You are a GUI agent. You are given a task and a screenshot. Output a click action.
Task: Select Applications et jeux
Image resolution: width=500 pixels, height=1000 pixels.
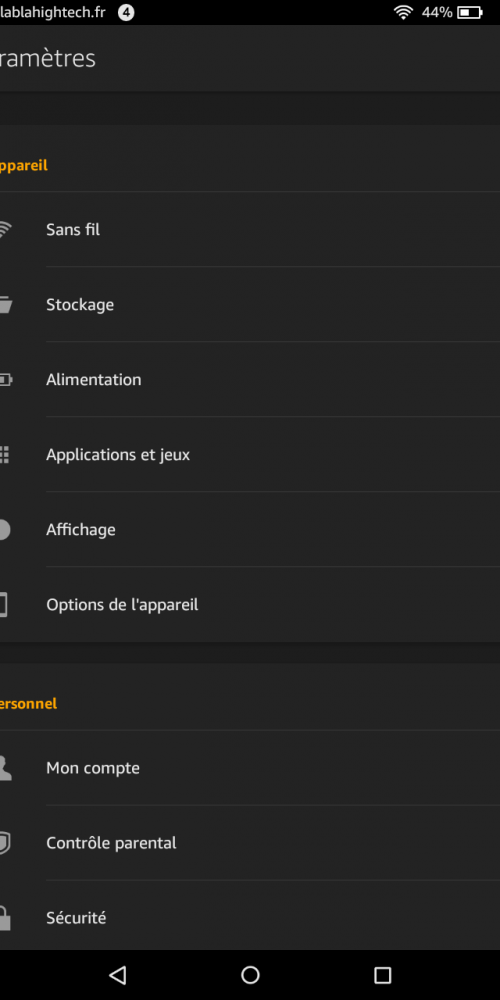click(250, 455)
